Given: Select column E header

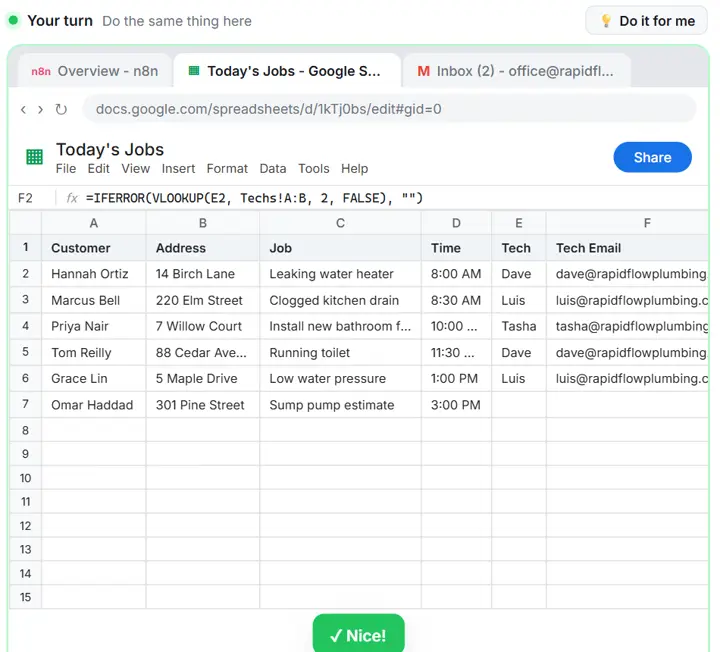Looking at the screenshot, I should [519, 223].
